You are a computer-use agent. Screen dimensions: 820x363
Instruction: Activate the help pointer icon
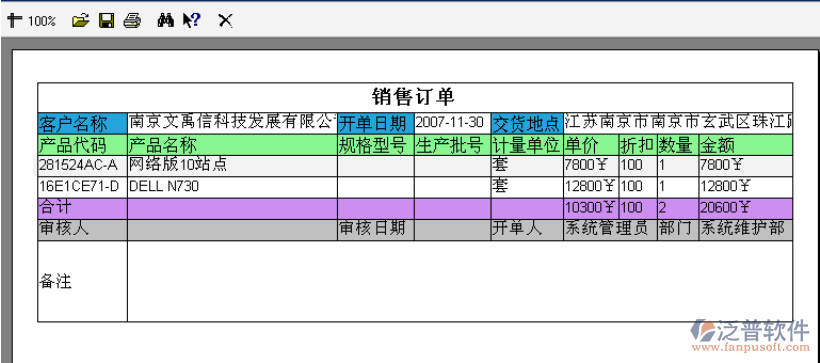tap(191, 21)
